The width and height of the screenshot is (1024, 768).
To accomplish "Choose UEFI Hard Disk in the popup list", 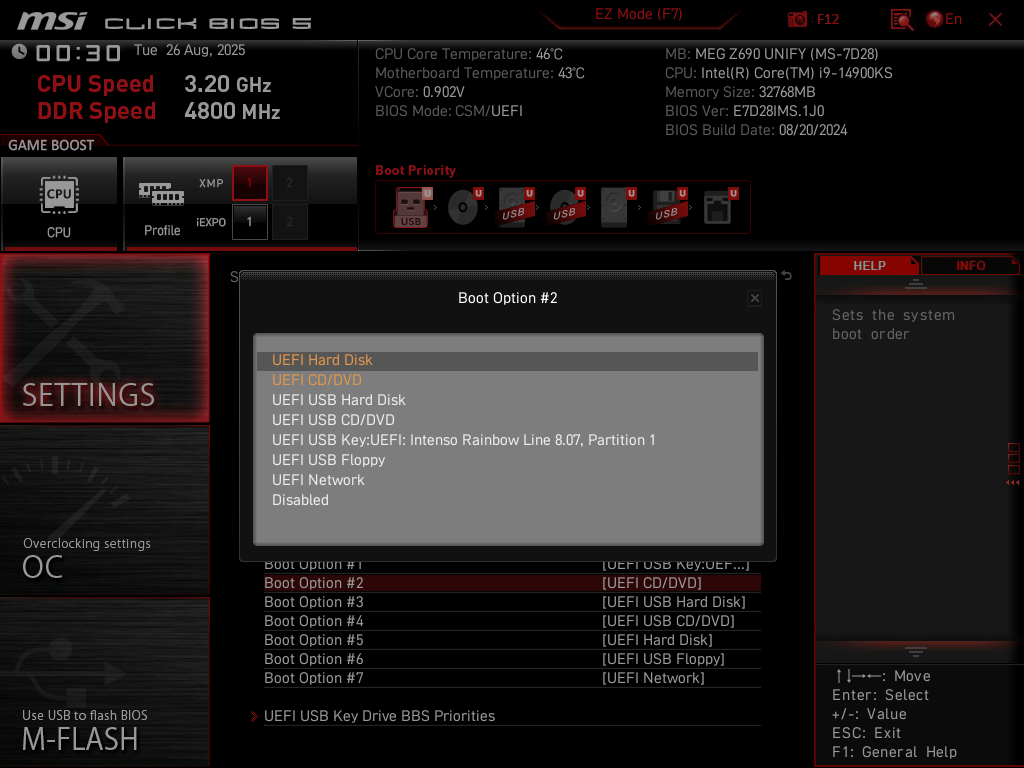I will [x=507, y=360].
